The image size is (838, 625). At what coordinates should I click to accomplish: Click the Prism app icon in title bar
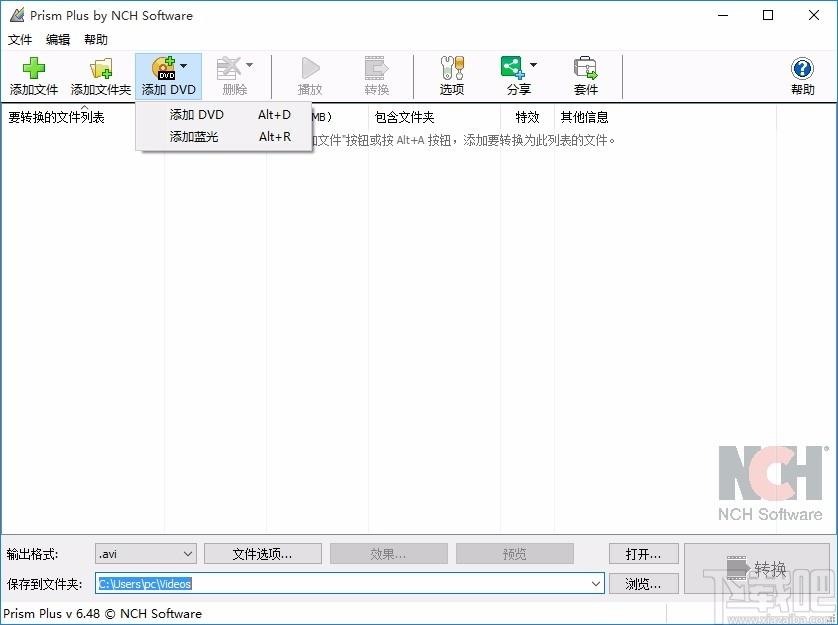click(17, 16)
